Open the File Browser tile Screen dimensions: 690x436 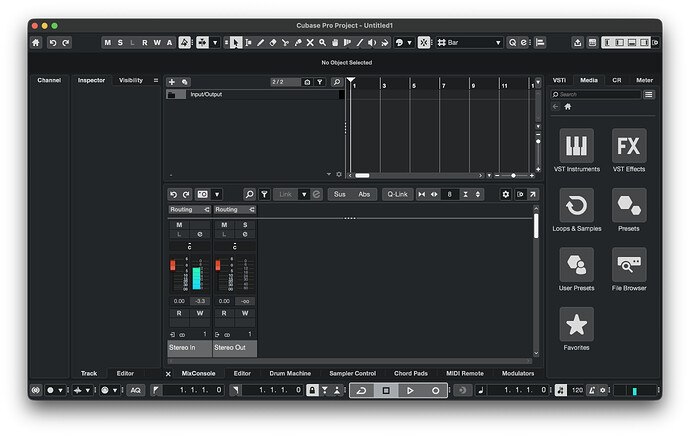tap(629, 264)
